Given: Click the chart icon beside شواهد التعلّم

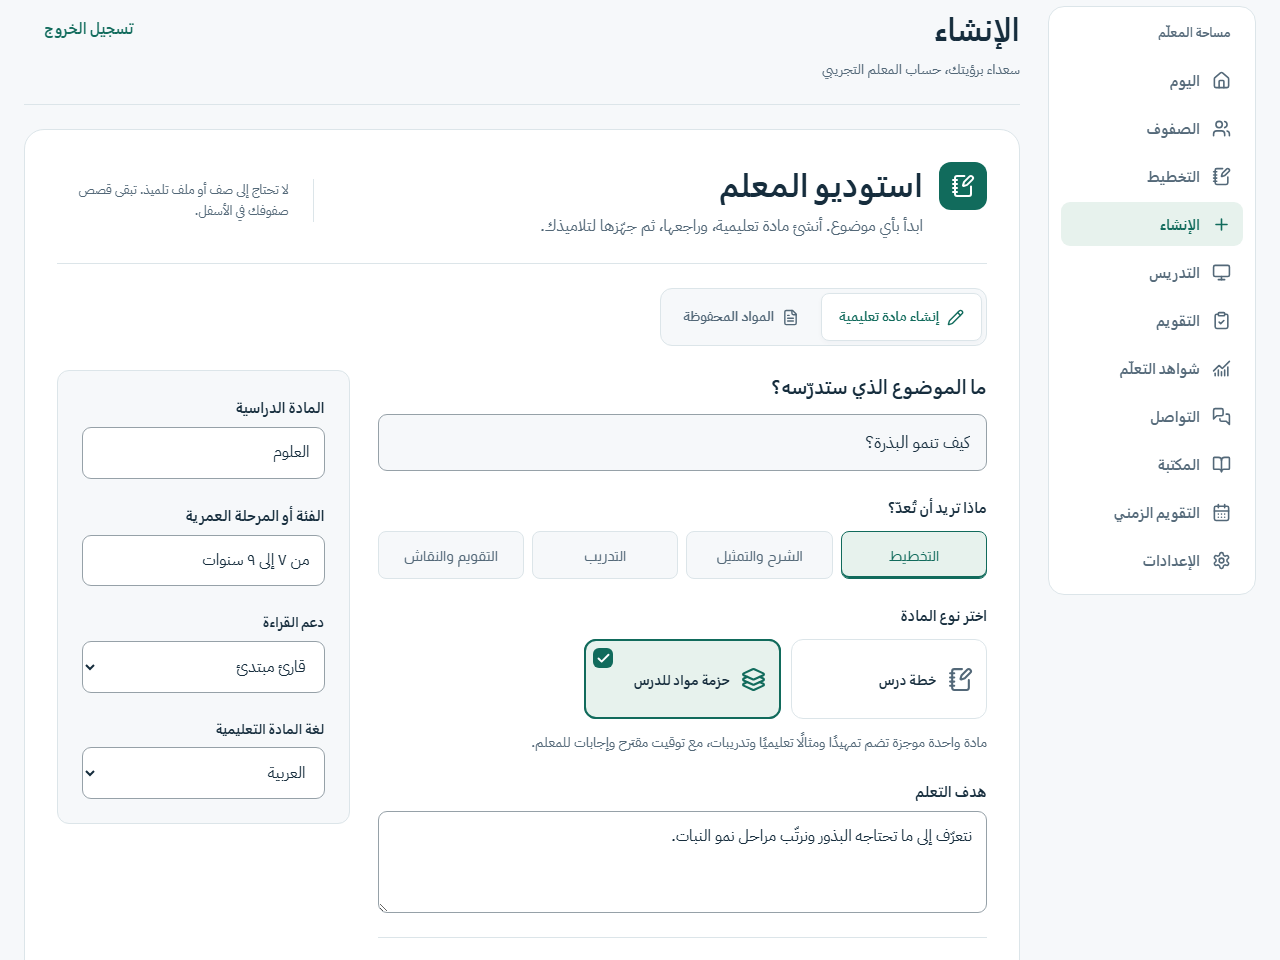Looking at the screenshot, I should (1221, 369).
